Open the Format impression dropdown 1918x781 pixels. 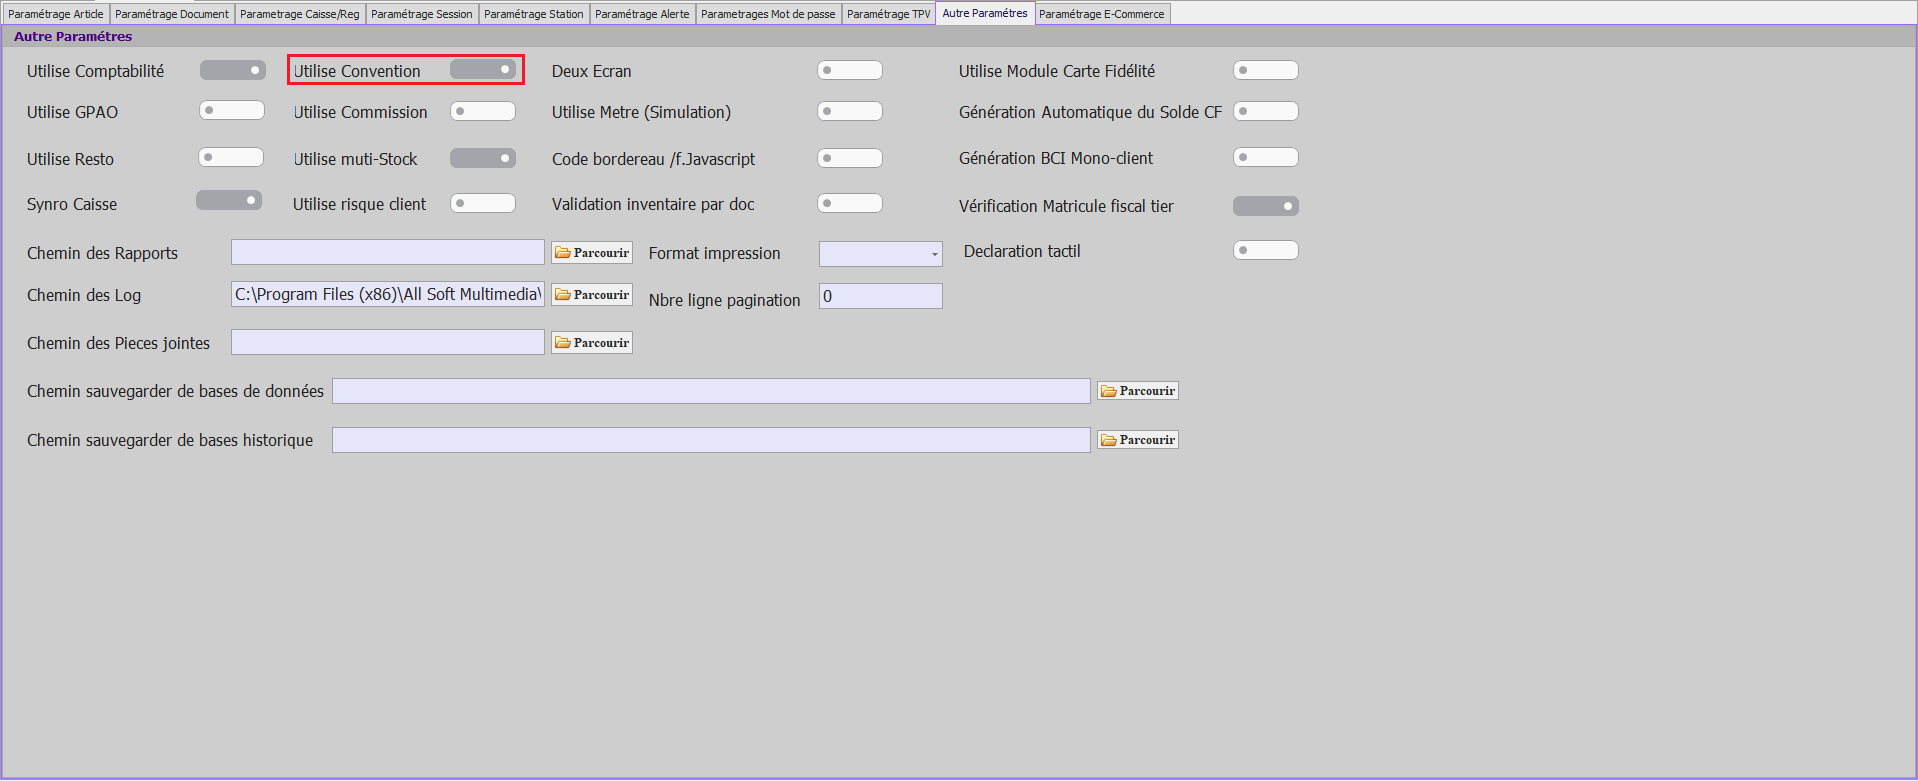pos(880,254)
